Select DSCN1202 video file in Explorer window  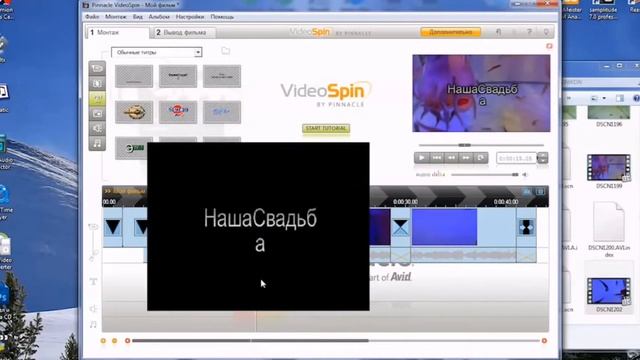point(609,291)
